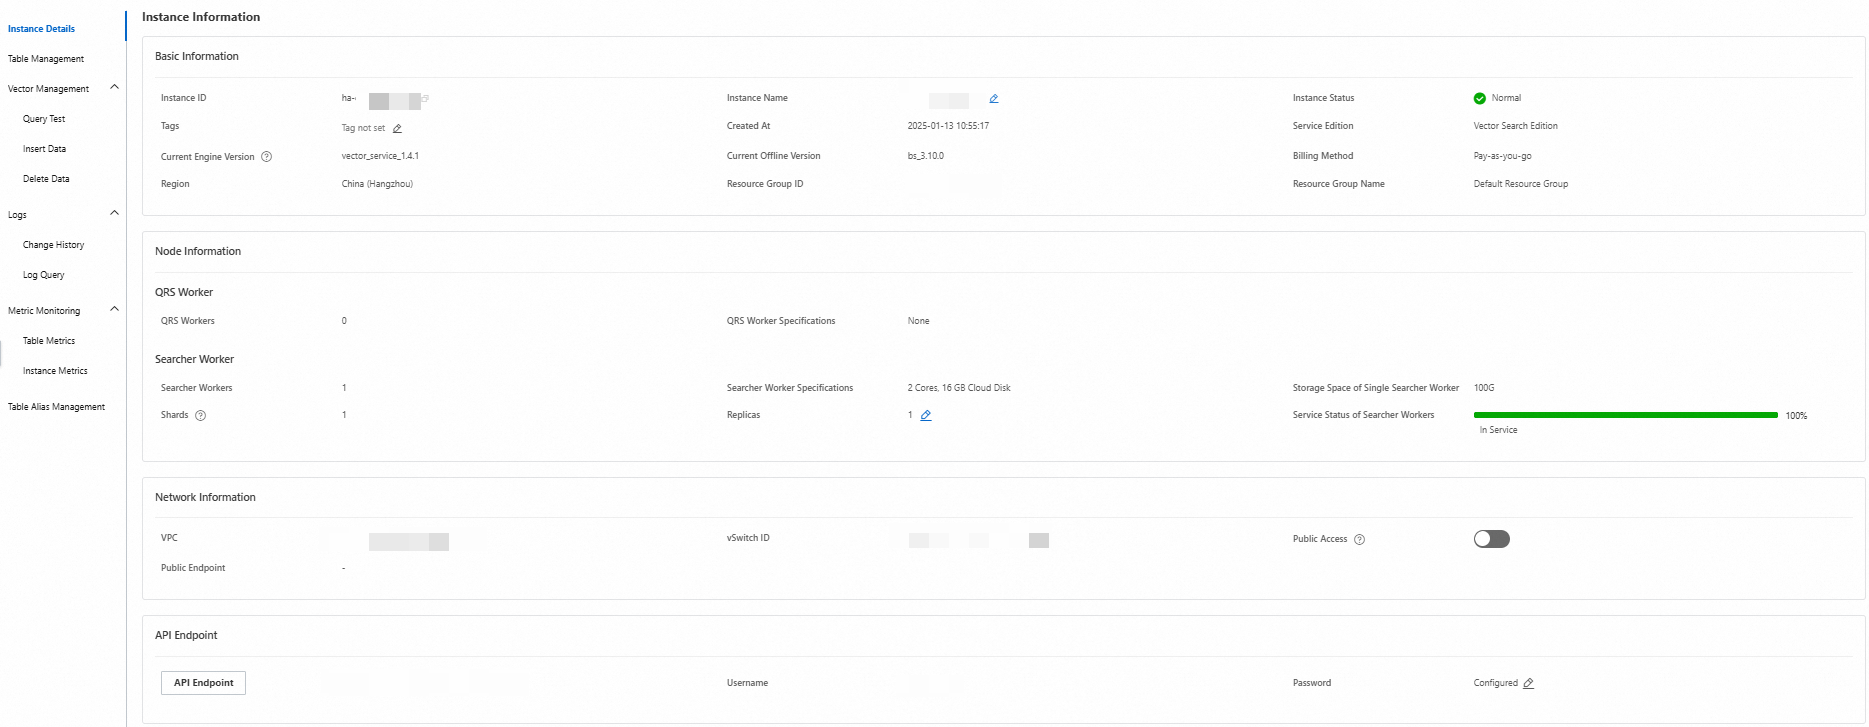This screenshot has width=1869, height=727.
Task: Edit the instance tags
Action: (x=397, y=128)
